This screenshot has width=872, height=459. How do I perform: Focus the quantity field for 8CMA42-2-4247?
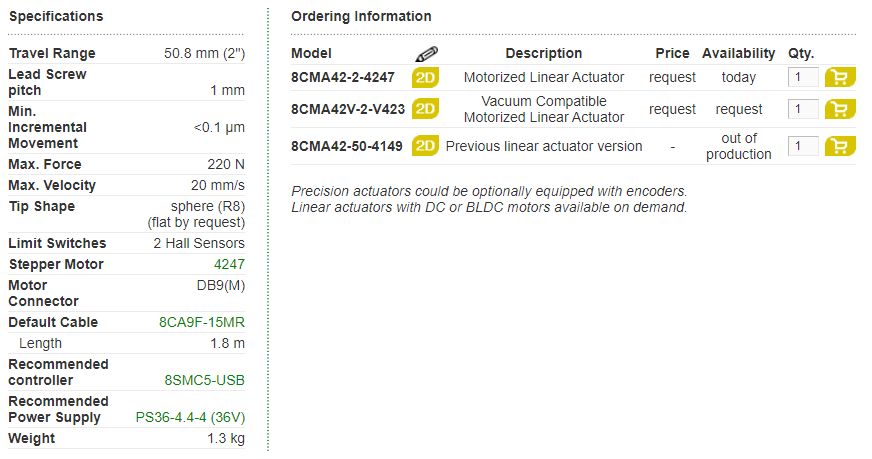[803, 77]
